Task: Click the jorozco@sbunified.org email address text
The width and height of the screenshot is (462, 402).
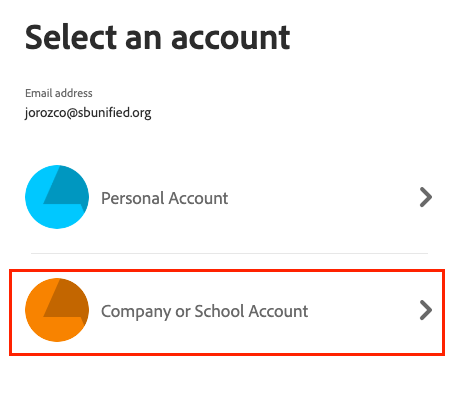Action: 88,113
